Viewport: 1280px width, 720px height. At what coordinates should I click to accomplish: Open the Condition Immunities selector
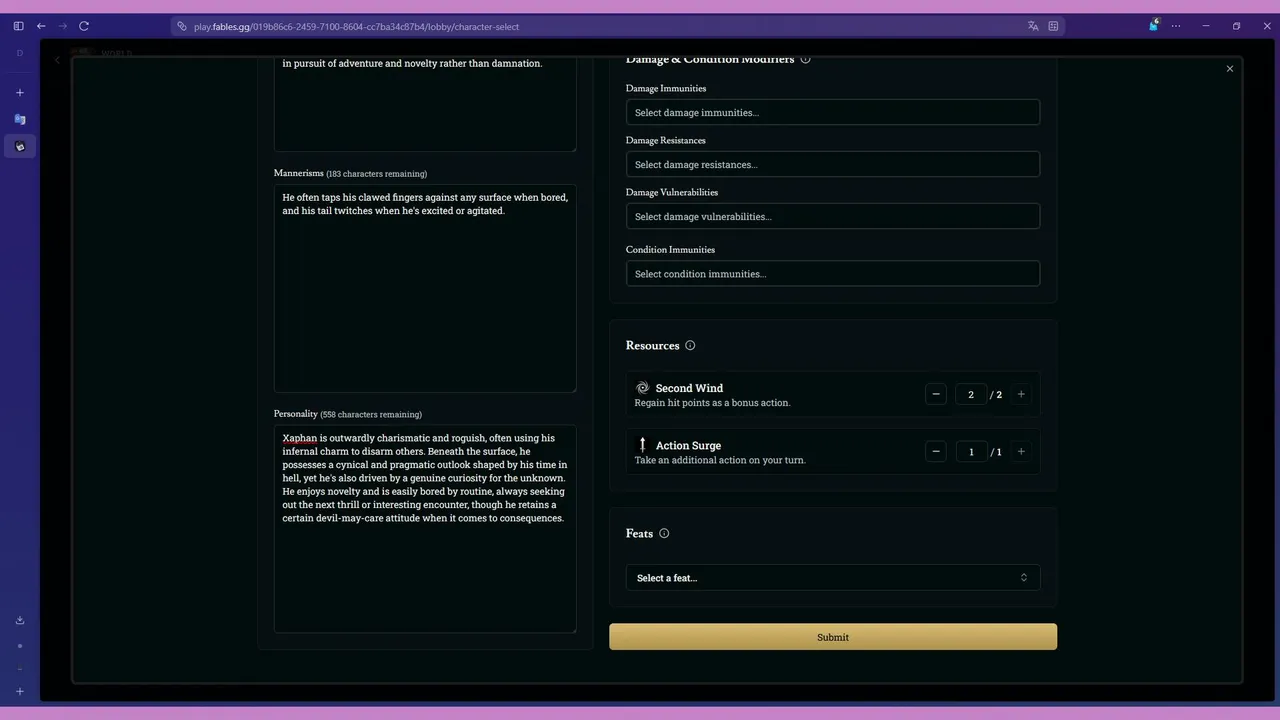click(833, 273)
